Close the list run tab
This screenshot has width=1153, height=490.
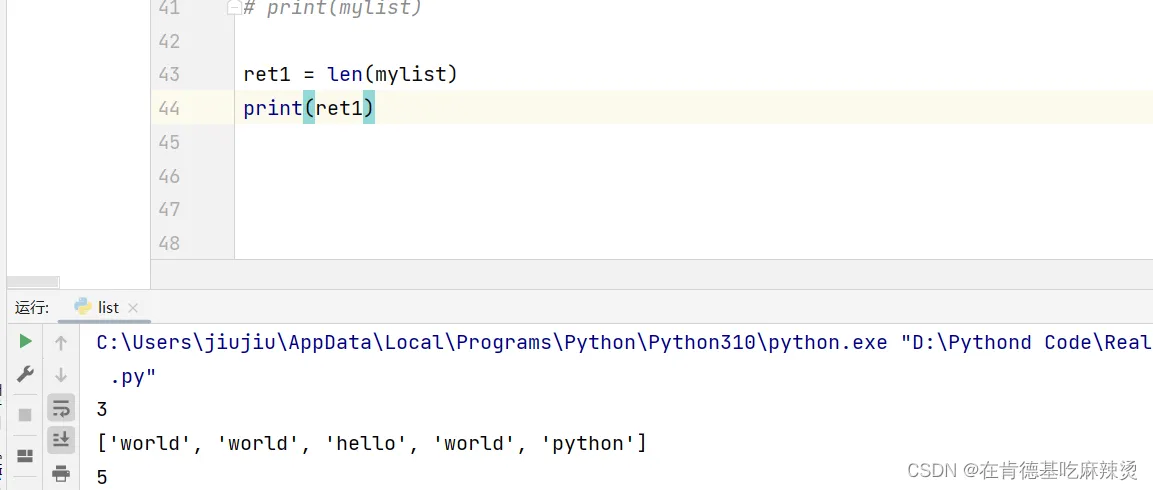coord(133,308)
